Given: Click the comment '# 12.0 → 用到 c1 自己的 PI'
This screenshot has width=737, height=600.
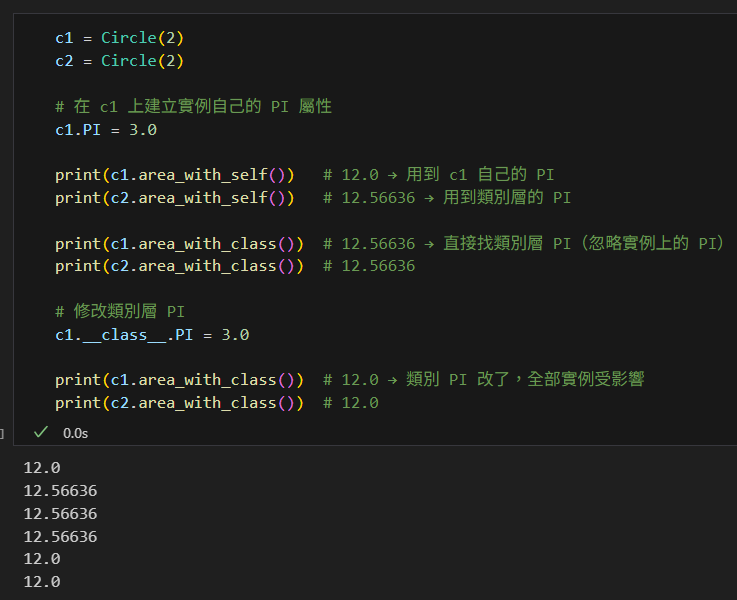Looking at the screenshot, I should [x=439, y=175].
